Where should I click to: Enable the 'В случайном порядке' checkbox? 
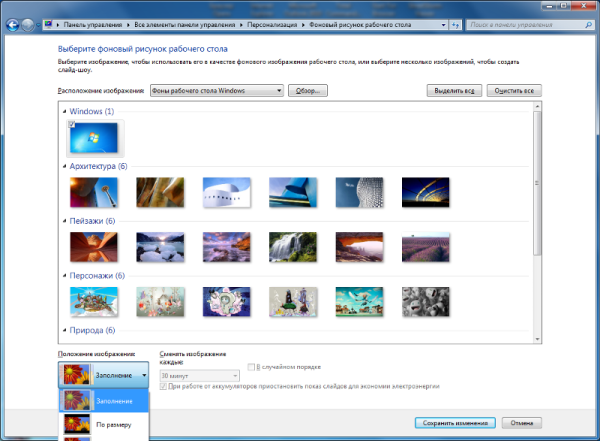252,367
